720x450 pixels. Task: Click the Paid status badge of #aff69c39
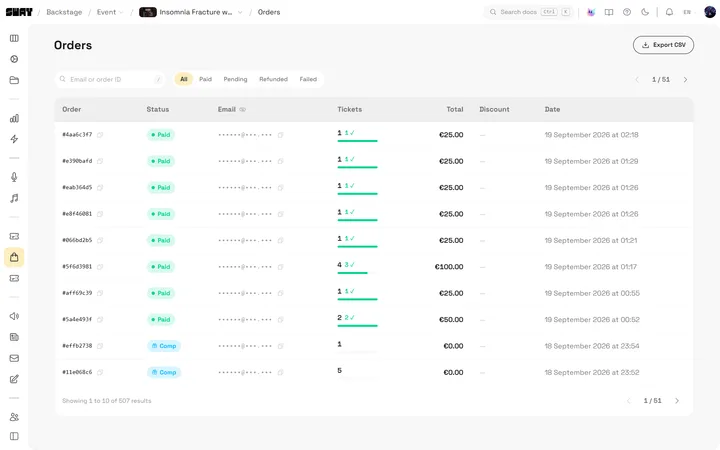[161, 293]
